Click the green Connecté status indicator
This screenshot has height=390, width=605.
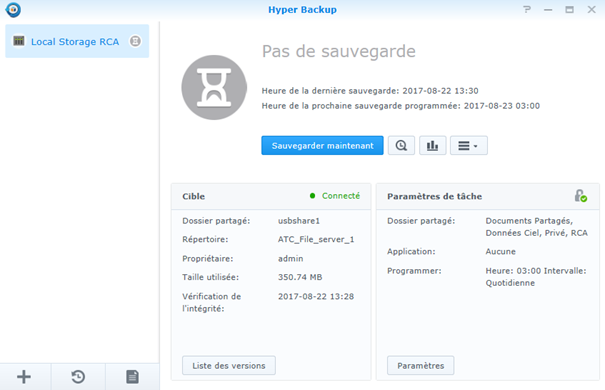335,196
